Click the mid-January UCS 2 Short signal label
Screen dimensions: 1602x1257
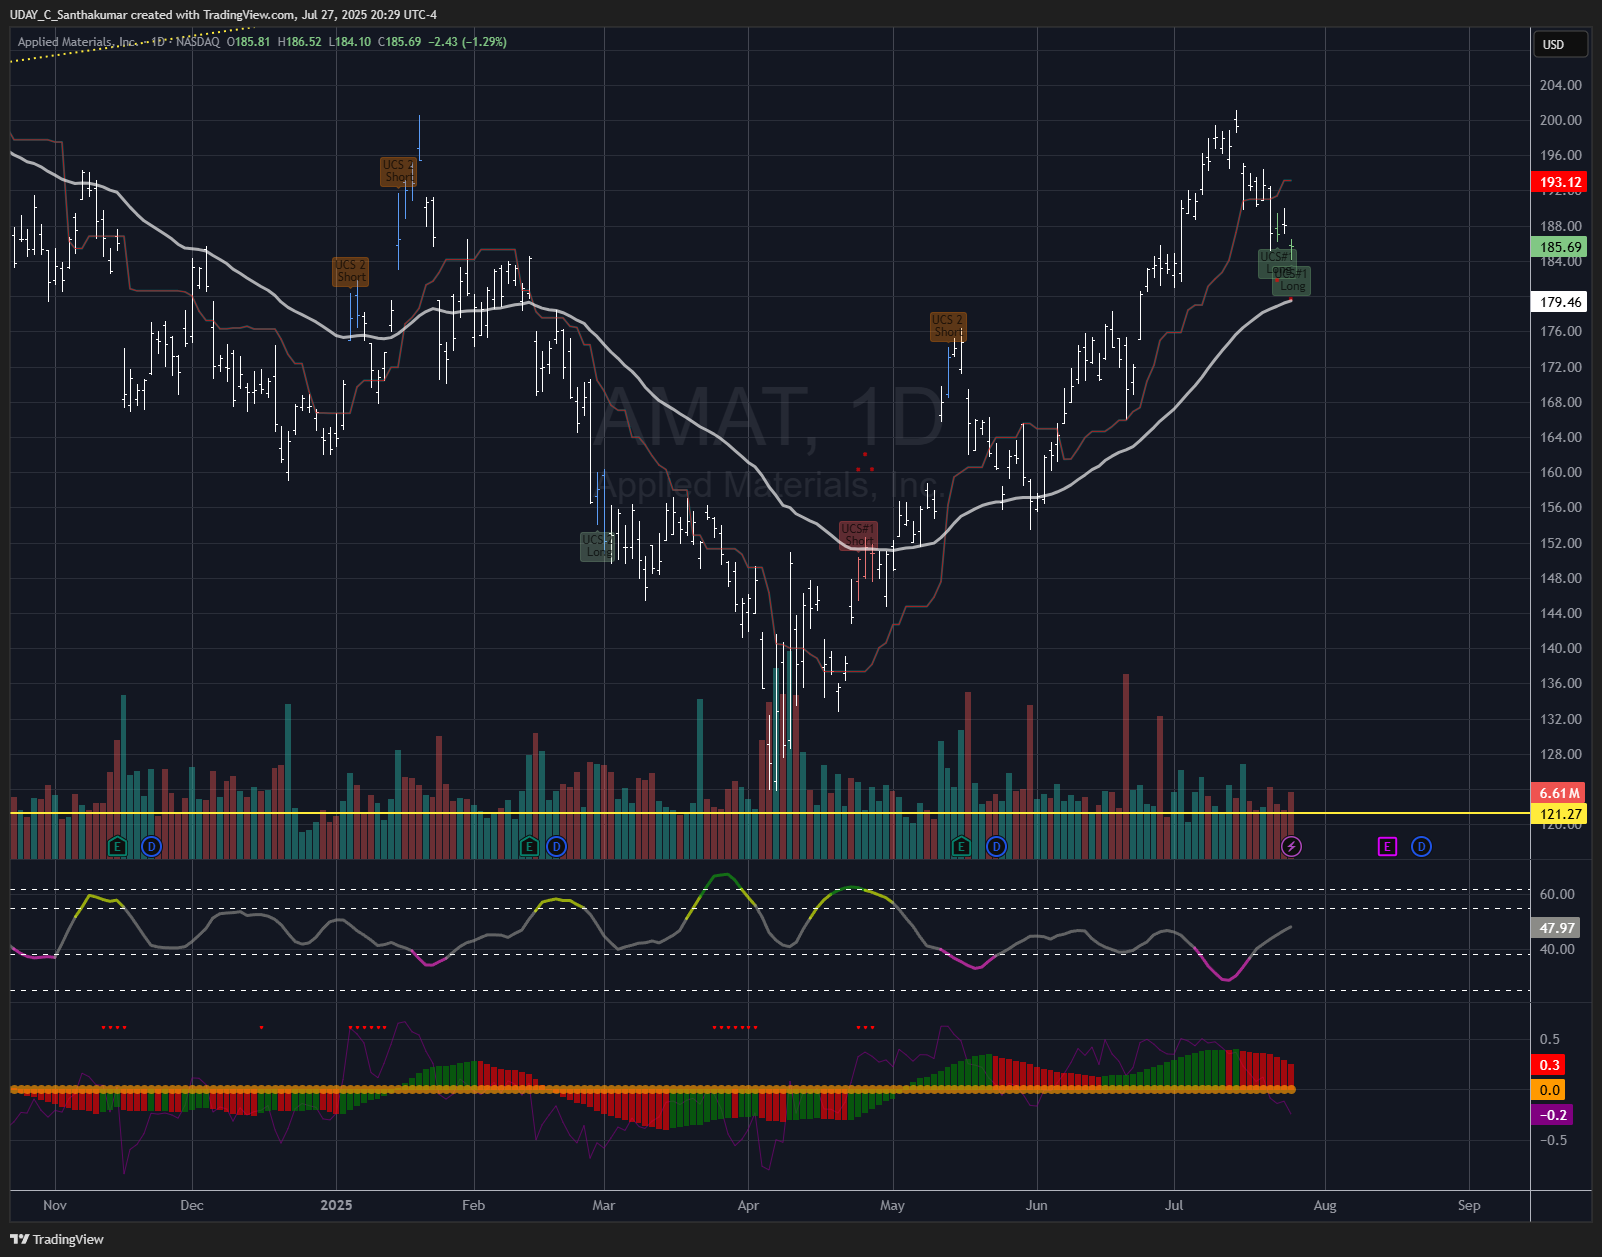point(399,171)
